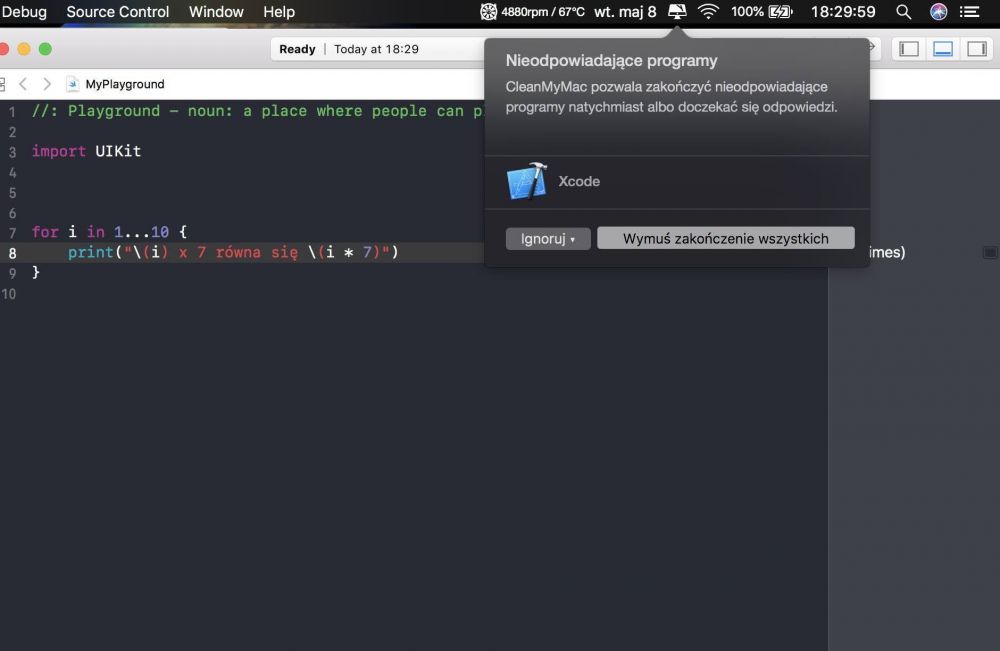Click the fan speed temperature menu bar icon
This screenshot has width=1000, height=651.
[x=532, y=11]
